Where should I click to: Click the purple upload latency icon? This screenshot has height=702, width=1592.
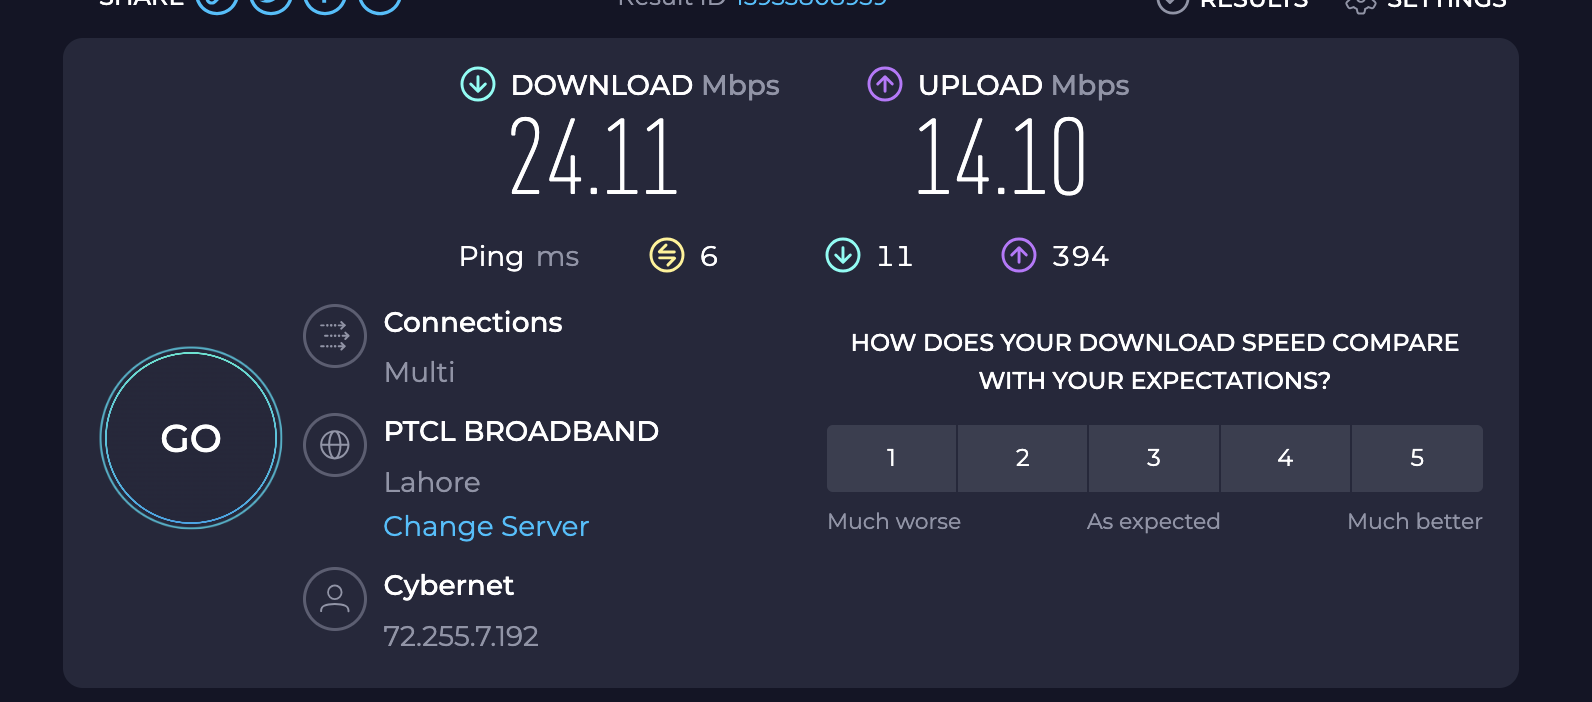(x=1019, y=255)
